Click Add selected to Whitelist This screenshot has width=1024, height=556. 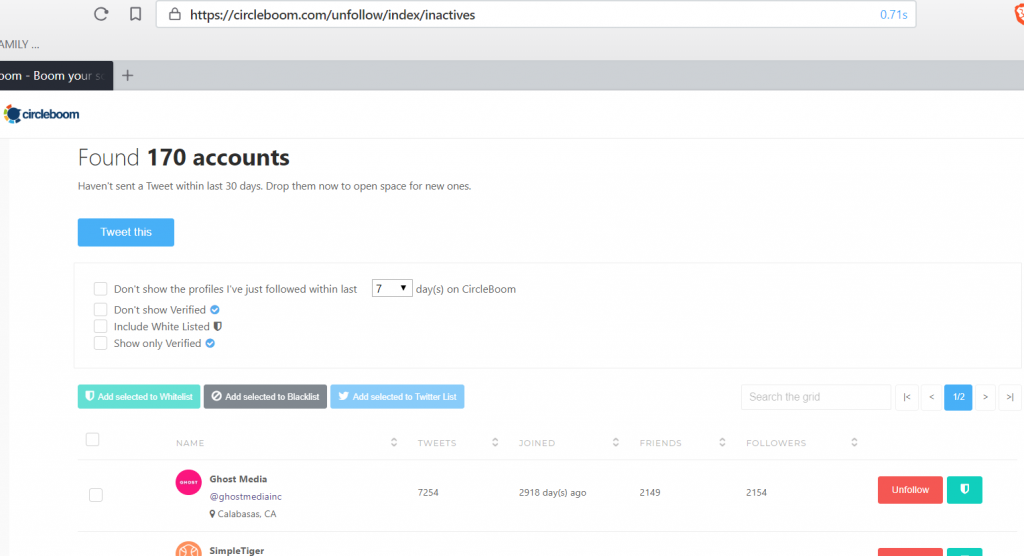point(138,397)
